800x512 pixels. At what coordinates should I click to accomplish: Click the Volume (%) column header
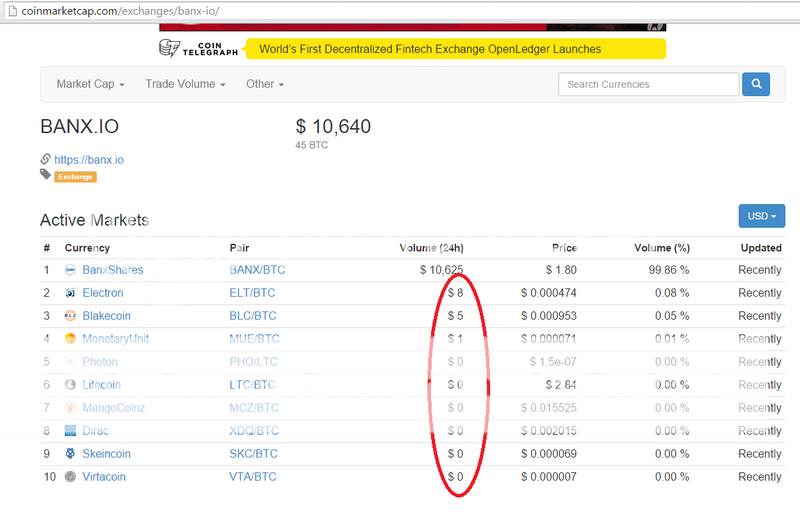pyautogui.click(x=662, y=248)
